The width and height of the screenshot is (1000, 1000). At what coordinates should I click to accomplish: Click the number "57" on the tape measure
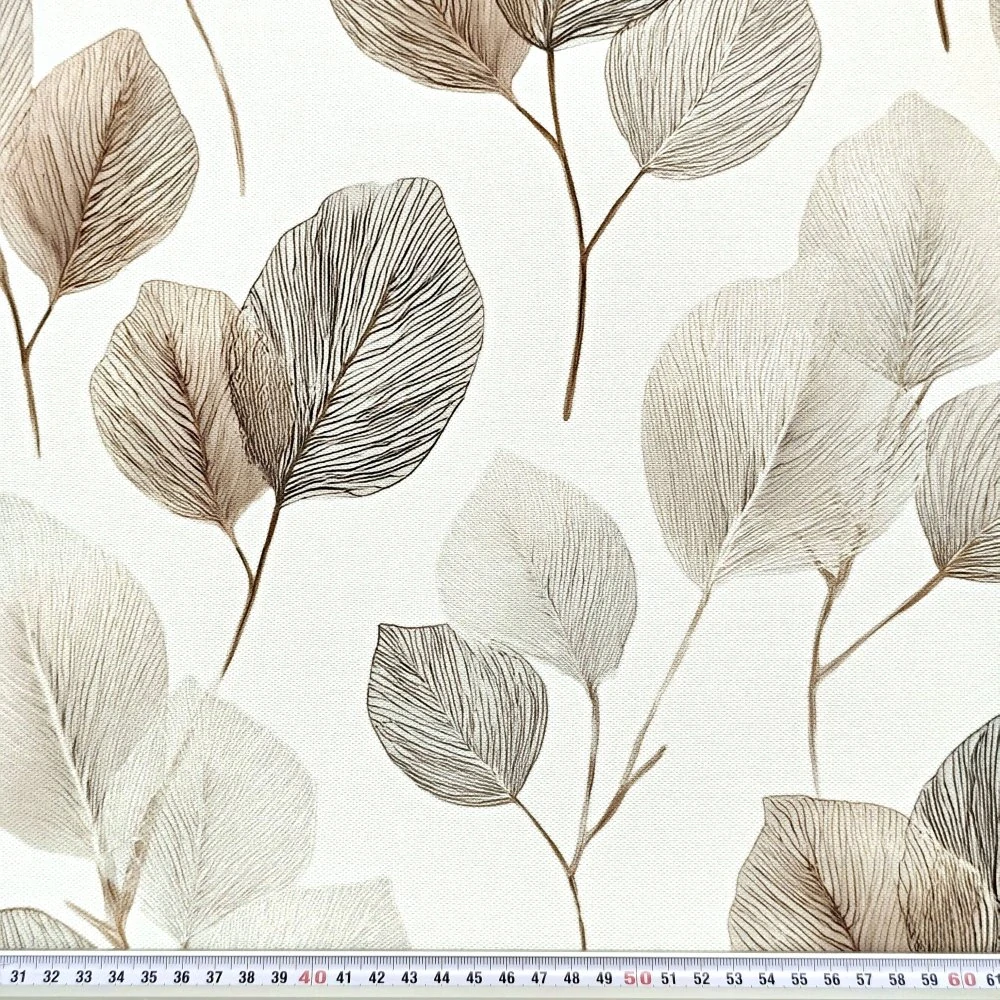click(864, 979)
